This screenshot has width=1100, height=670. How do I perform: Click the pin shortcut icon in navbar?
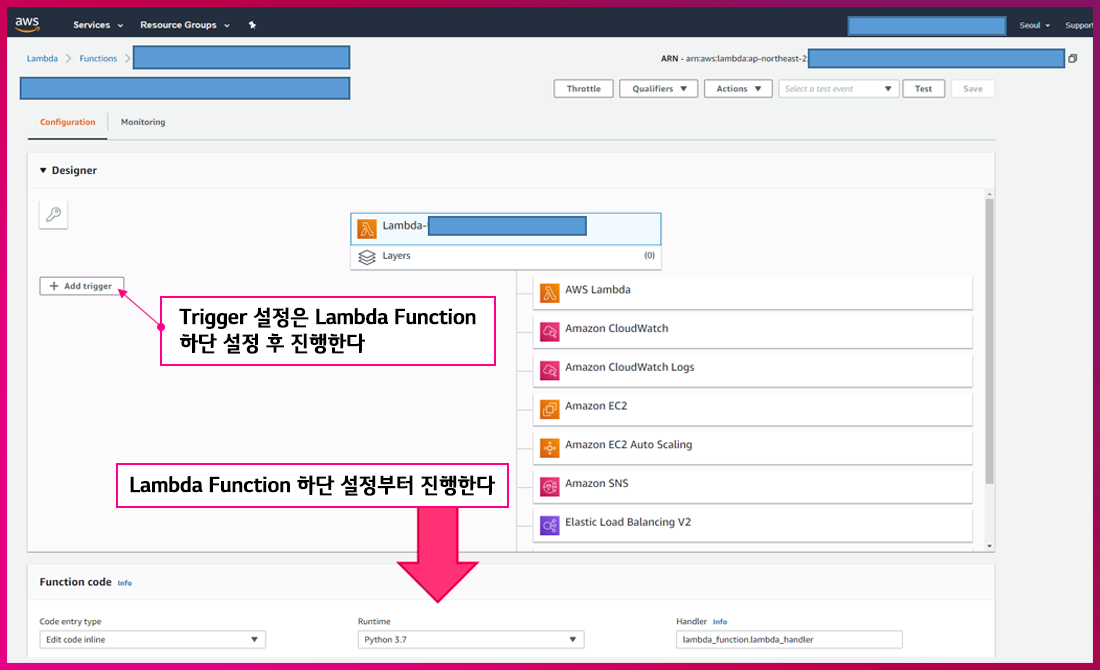pyautogui.click(x=252, y=25)
